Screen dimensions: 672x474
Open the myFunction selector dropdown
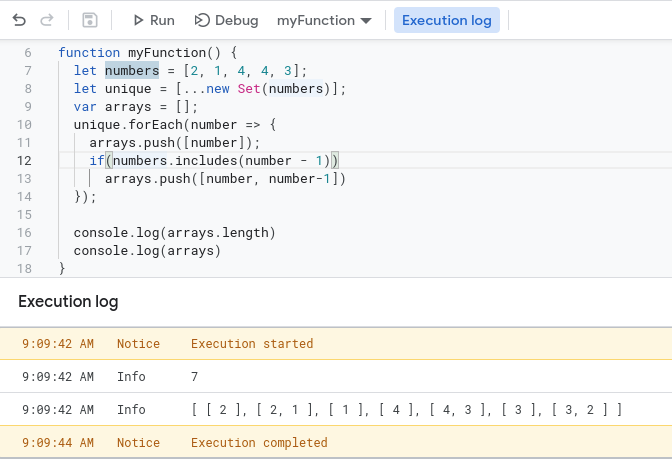[324, 20]
